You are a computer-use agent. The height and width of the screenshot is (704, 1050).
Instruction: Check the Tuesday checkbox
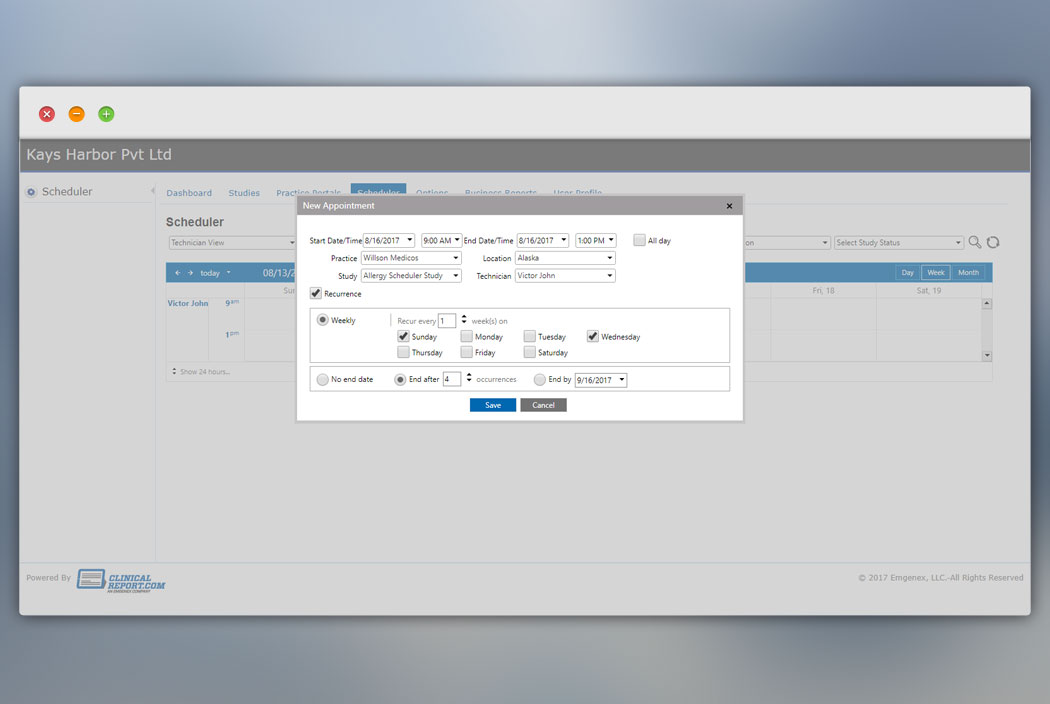click(530, 336)
